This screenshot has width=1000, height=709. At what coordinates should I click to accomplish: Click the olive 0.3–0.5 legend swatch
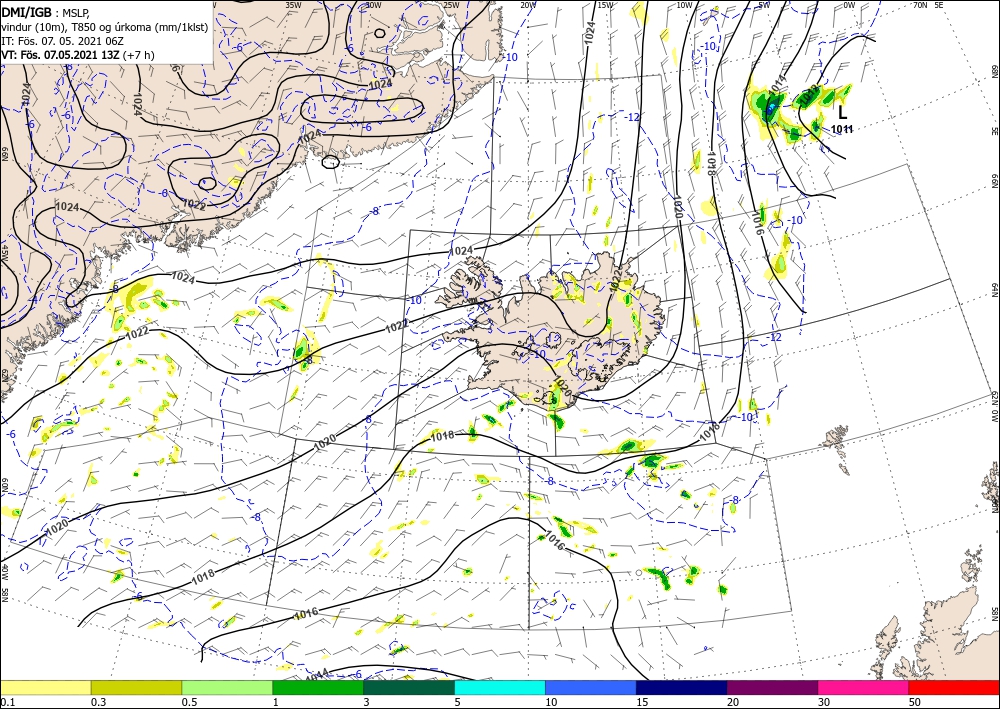pyautogui.click(x=136, y=687)
